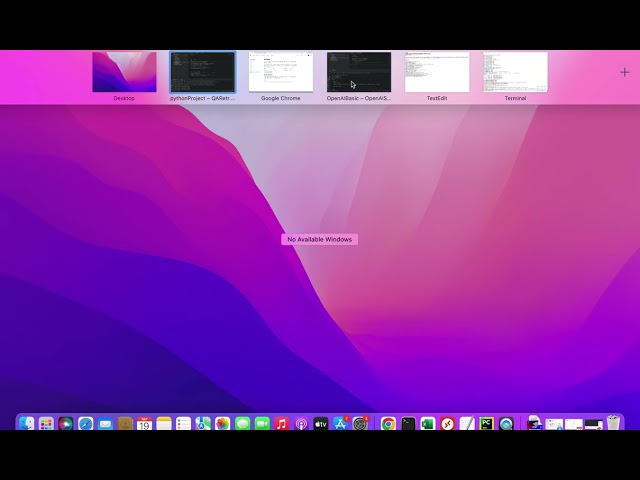
Task: Open Launchpad in the Dock
Action: [46, 424]
